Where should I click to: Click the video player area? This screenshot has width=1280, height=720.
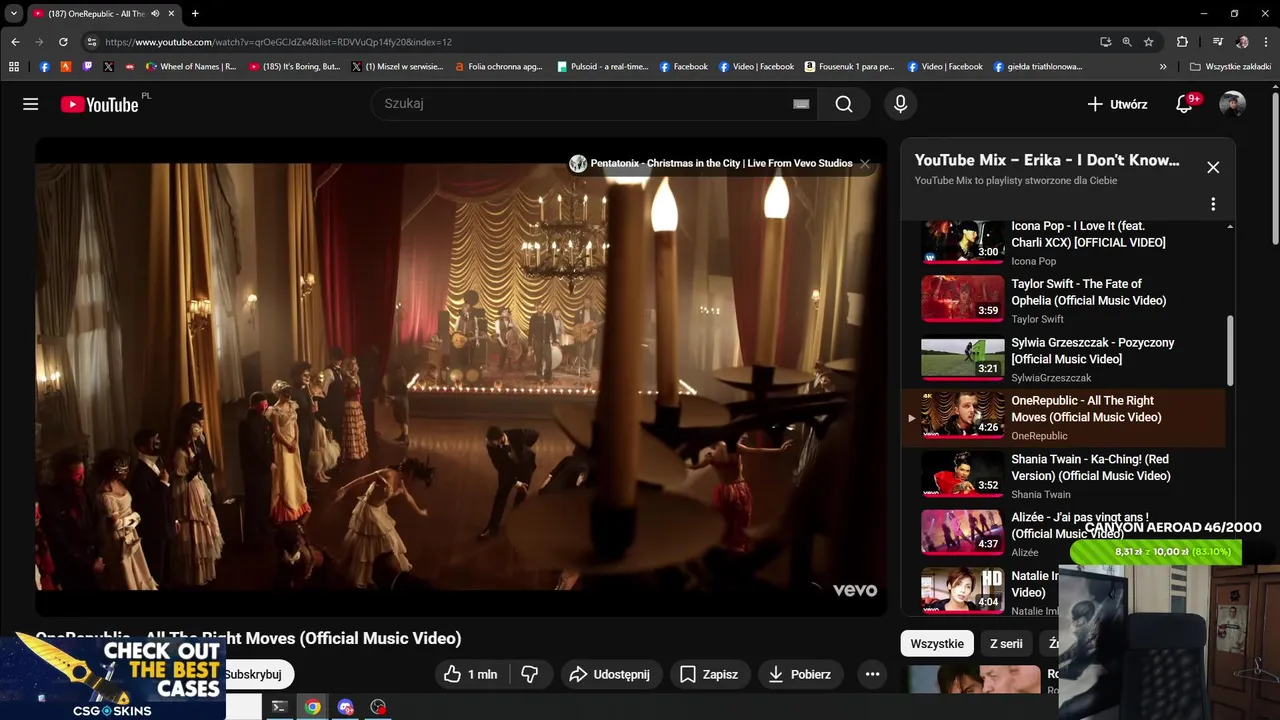pos(461,376)
